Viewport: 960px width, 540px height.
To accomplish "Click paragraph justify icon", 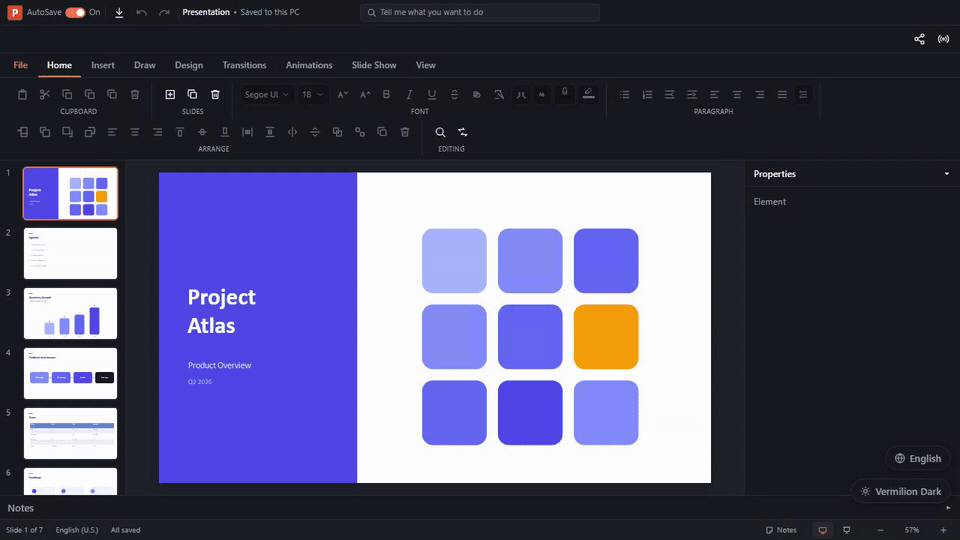I will 782,94.
